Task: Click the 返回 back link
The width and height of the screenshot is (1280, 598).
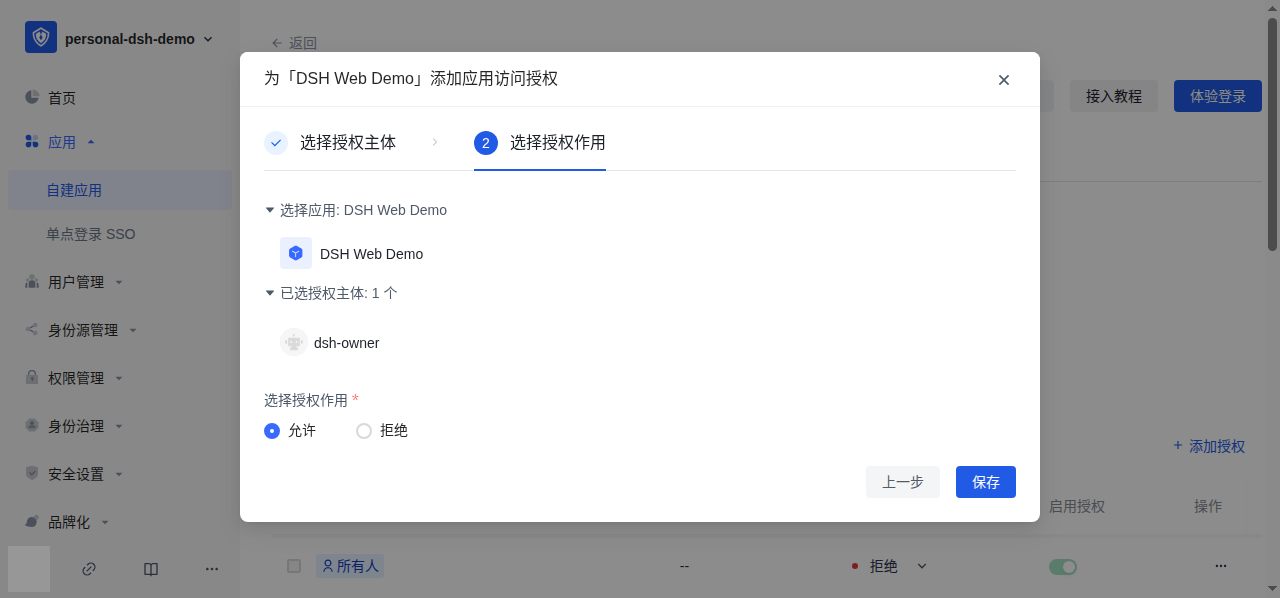Action: click(294, 43)
